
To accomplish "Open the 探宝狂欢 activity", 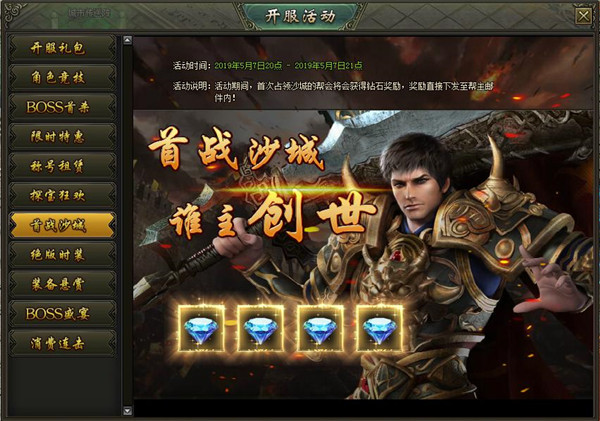I will pos(62,196).
